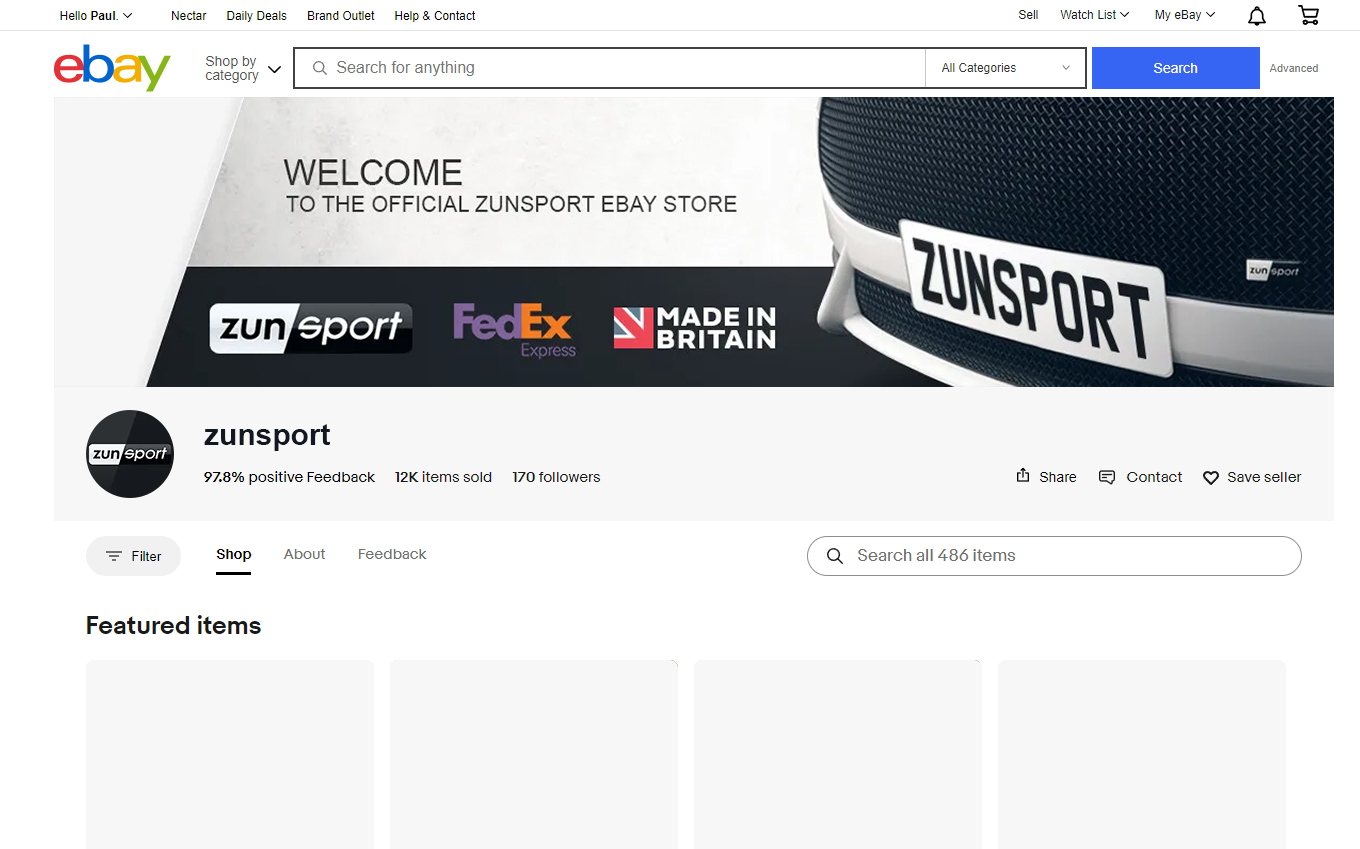Click 97.8% positive Feedback text

[x=289, y=477]
